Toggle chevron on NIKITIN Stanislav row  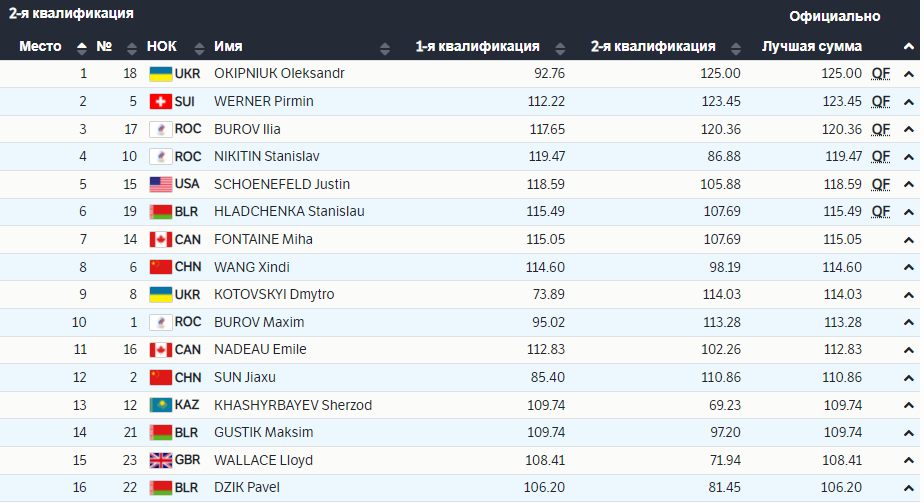tap(908, 157)
